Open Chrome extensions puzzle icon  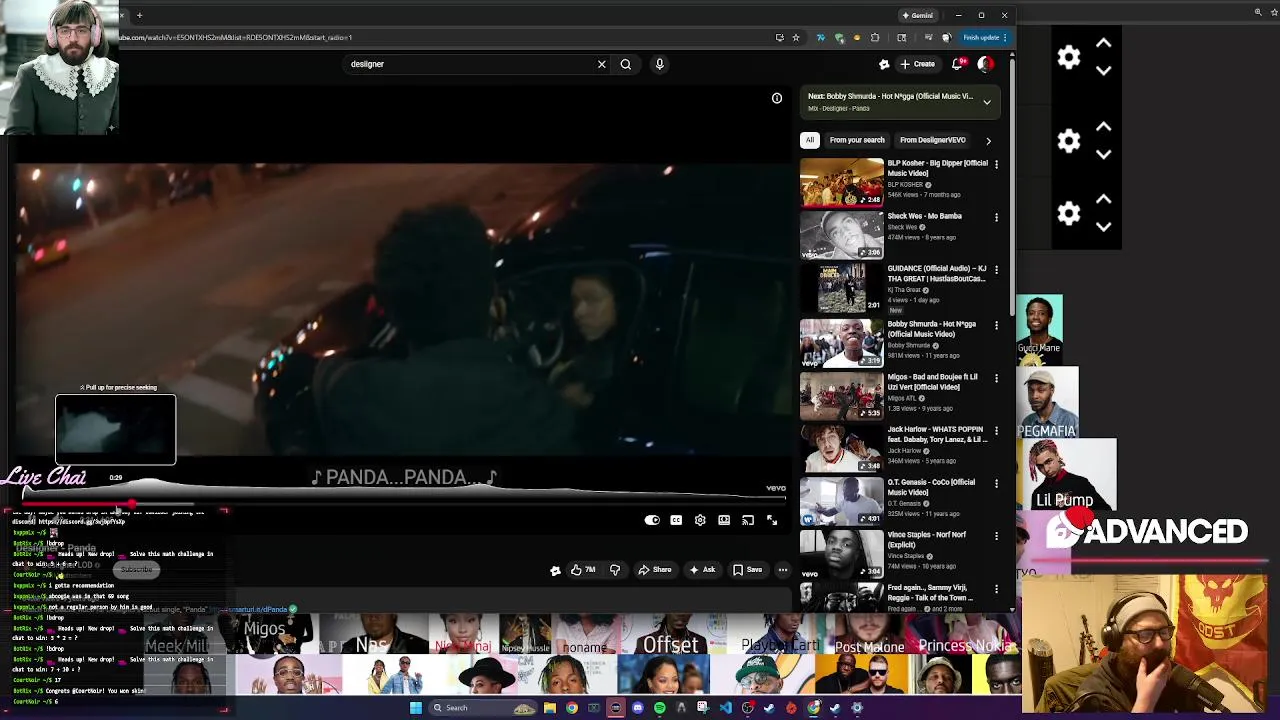[875, 37]
